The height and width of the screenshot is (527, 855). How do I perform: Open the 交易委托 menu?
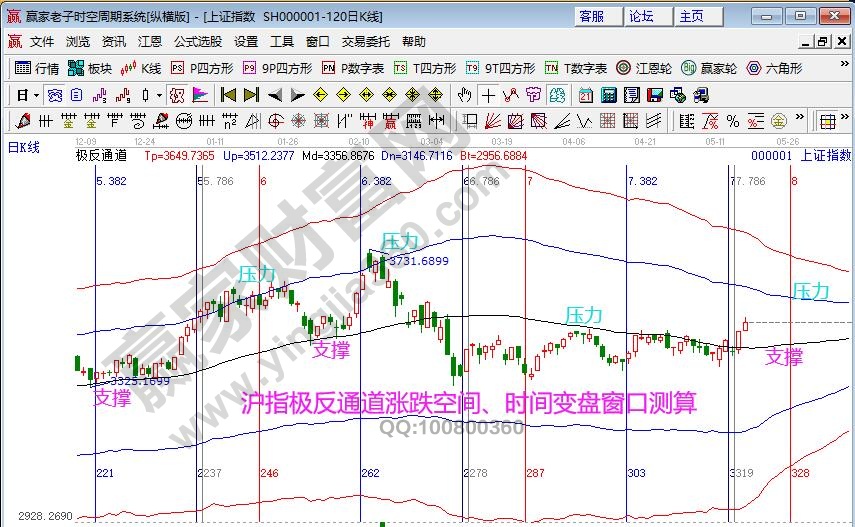[366, 42]
